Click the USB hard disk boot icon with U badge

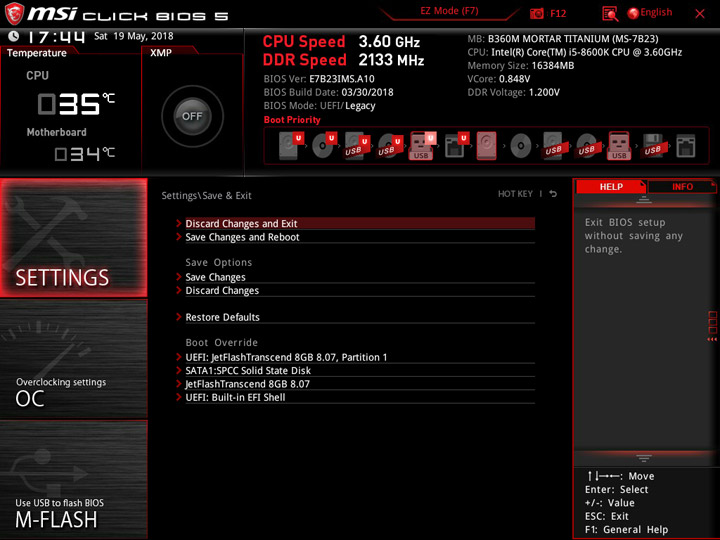pyautogui.click(x=357, y=145)
